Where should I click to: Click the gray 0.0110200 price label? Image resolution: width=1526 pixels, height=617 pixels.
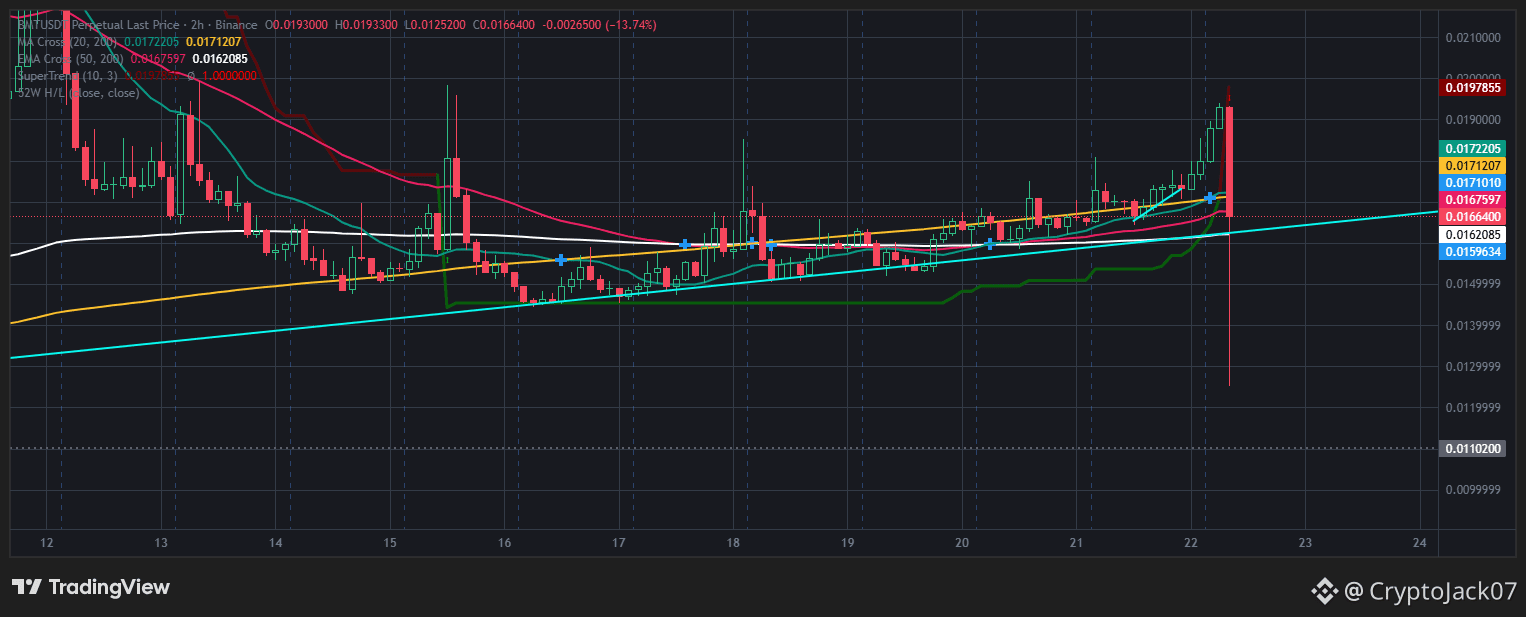point(1472,449)
